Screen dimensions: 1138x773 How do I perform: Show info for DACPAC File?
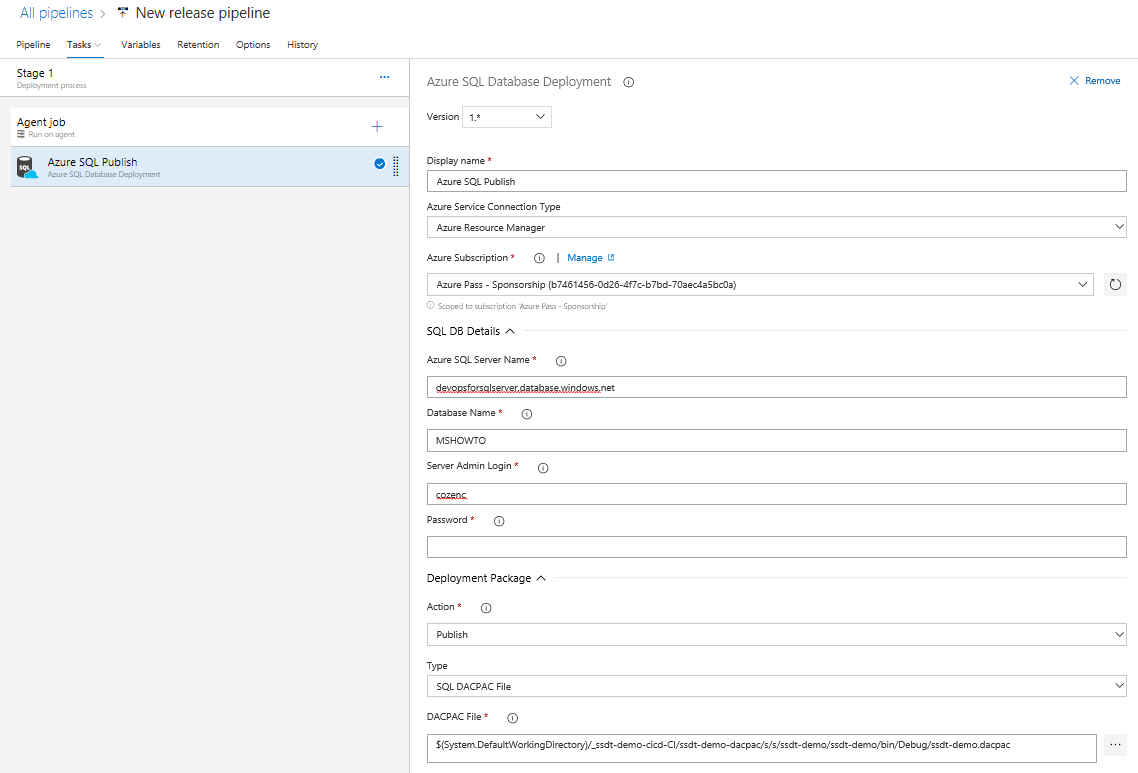512,718
